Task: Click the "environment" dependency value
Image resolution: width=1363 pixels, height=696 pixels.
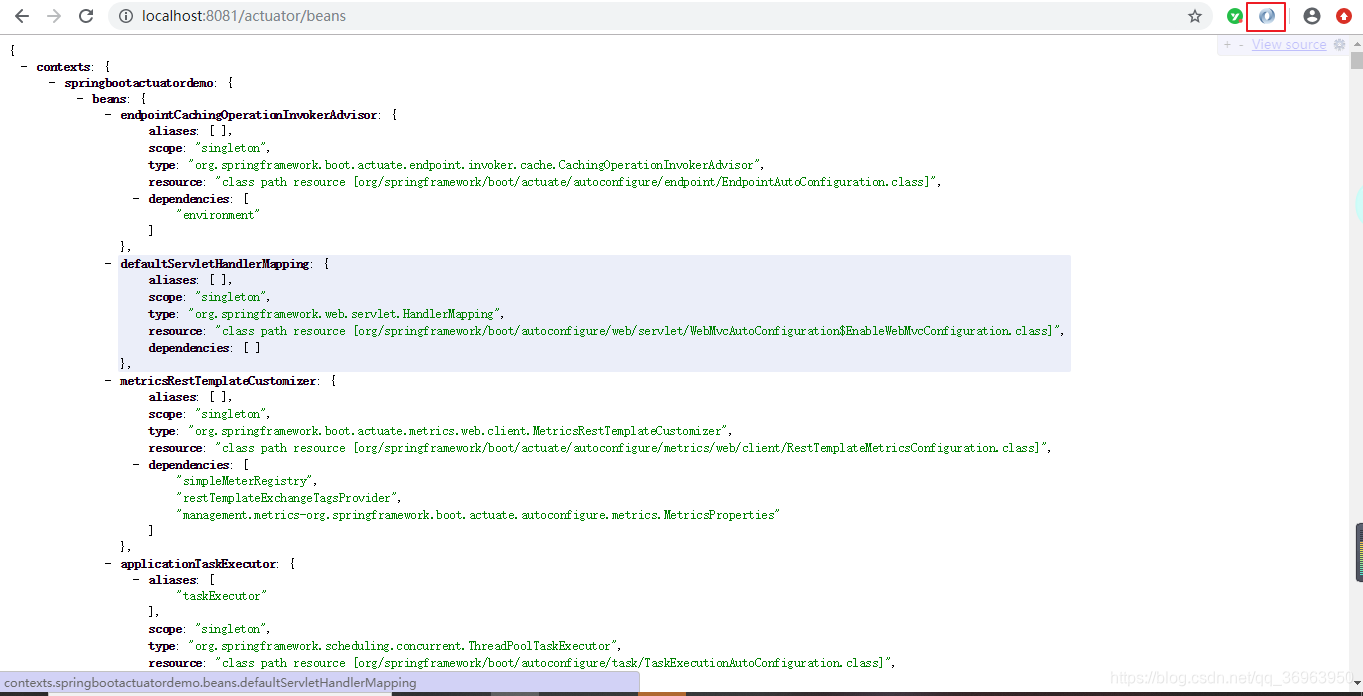Action: pyautogui.click(x=219, y=214)
